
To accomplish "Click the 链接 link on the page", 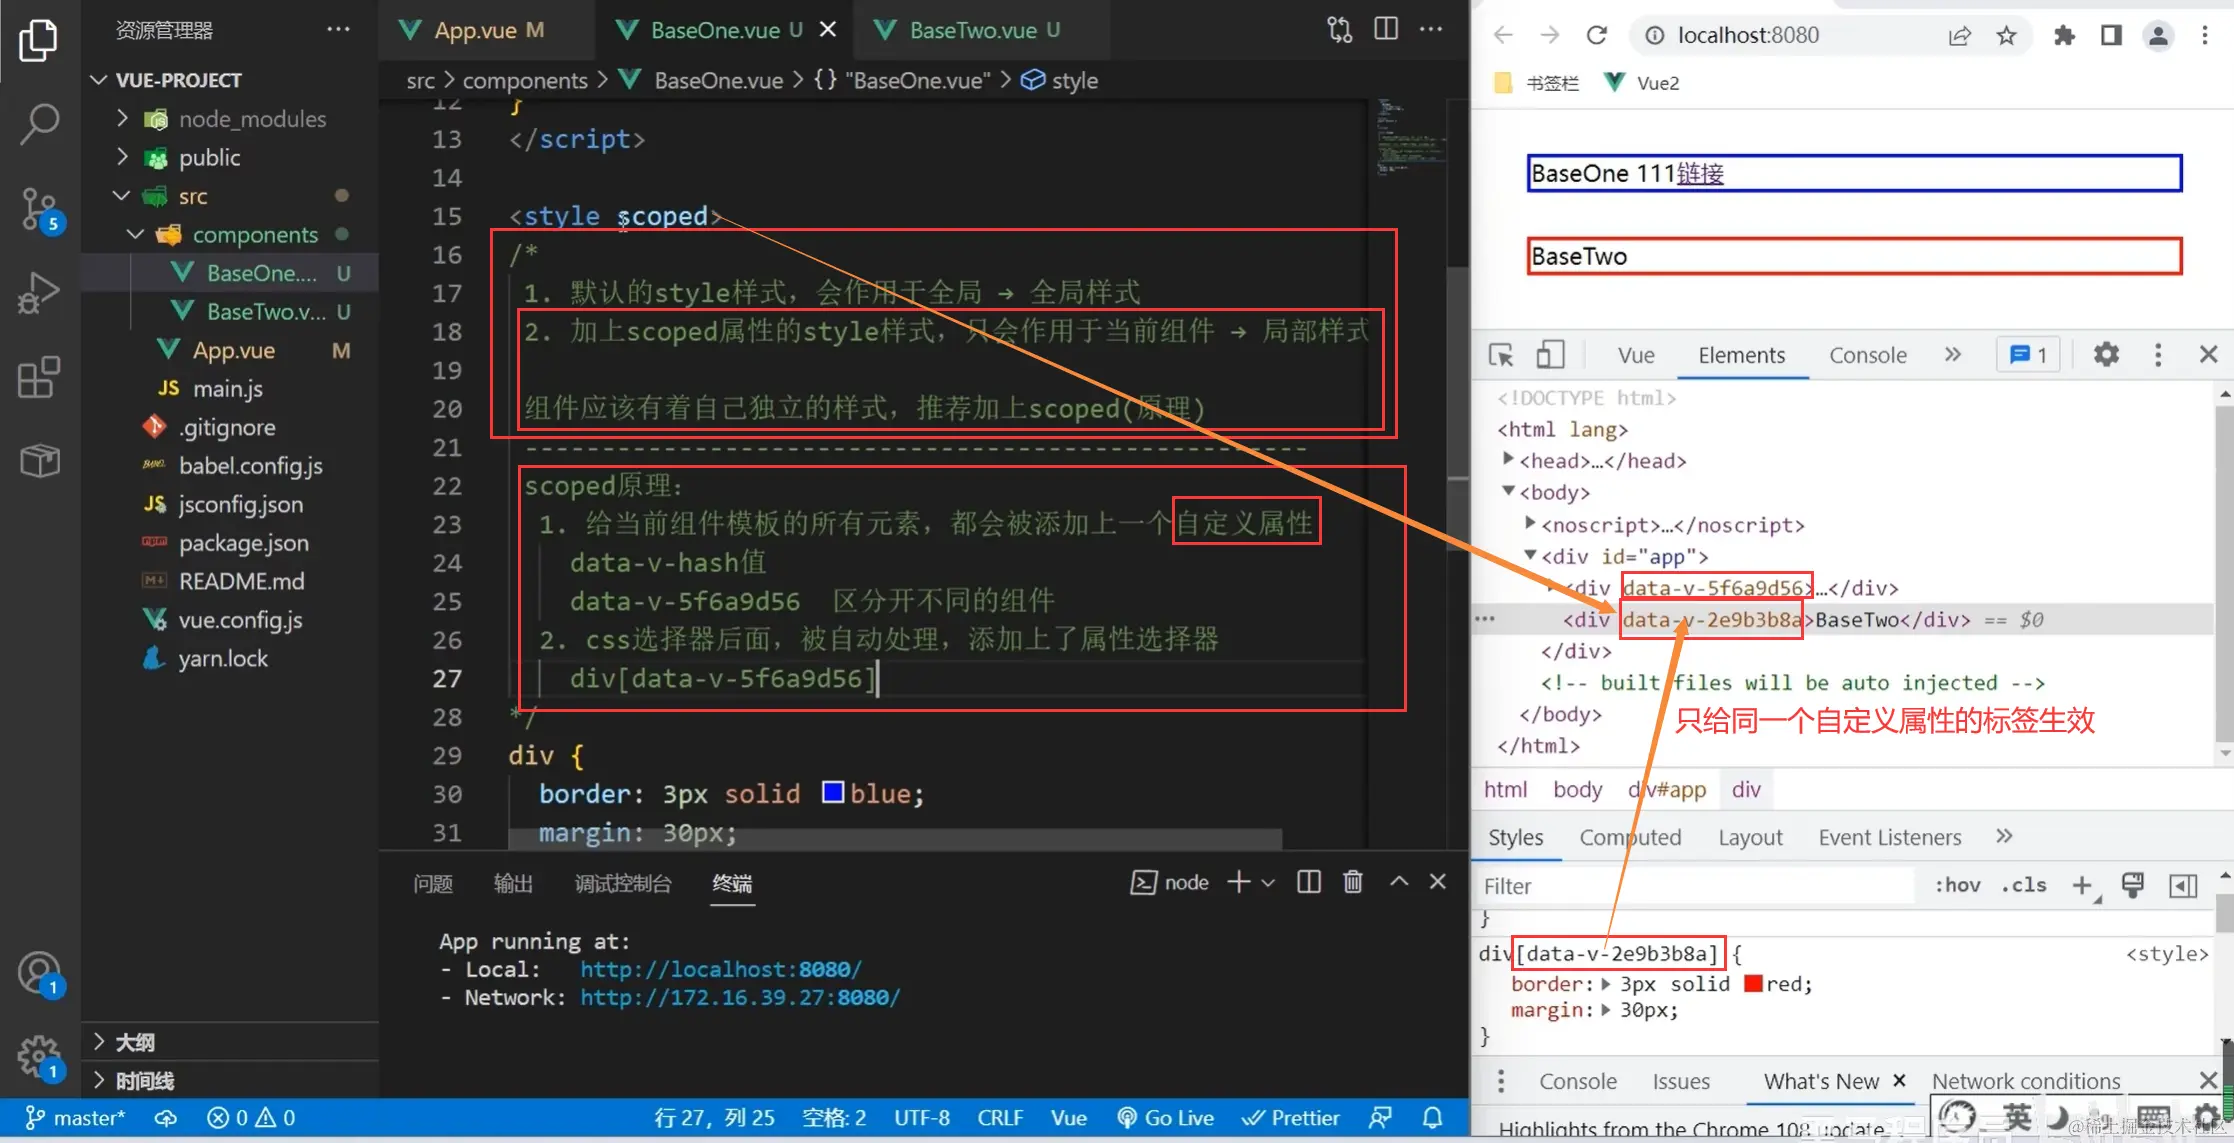I will click(1700, 174).
